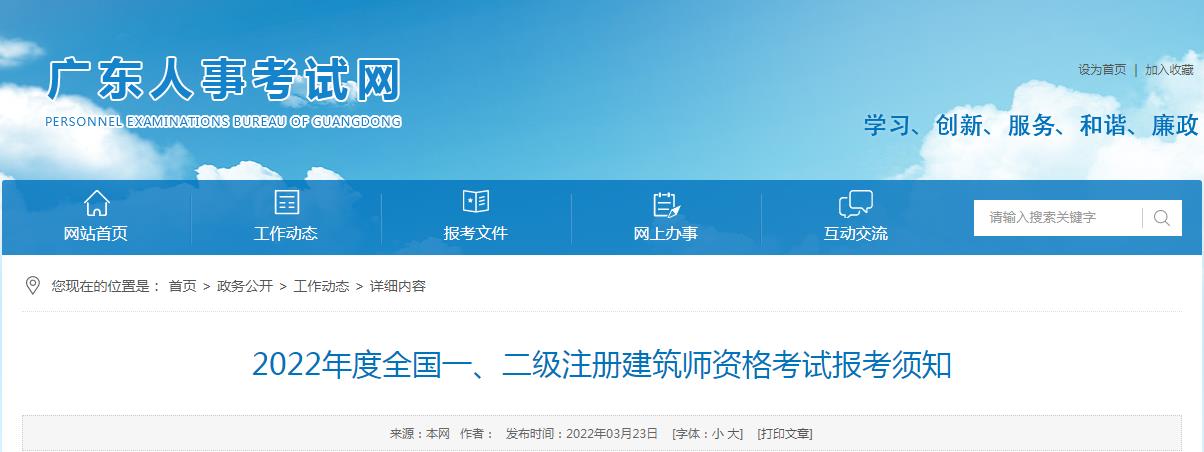The width and height of the screenshot is (1204, 452).
Task: Go to 网上办事 in the navigation bar
Action: point(666,234)
